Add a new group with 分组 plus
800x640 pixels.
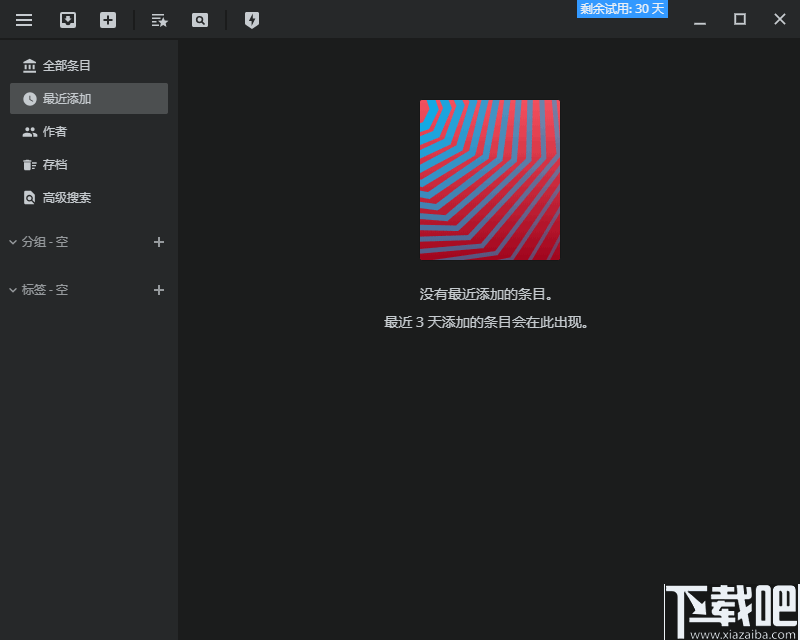pos(159,242)
